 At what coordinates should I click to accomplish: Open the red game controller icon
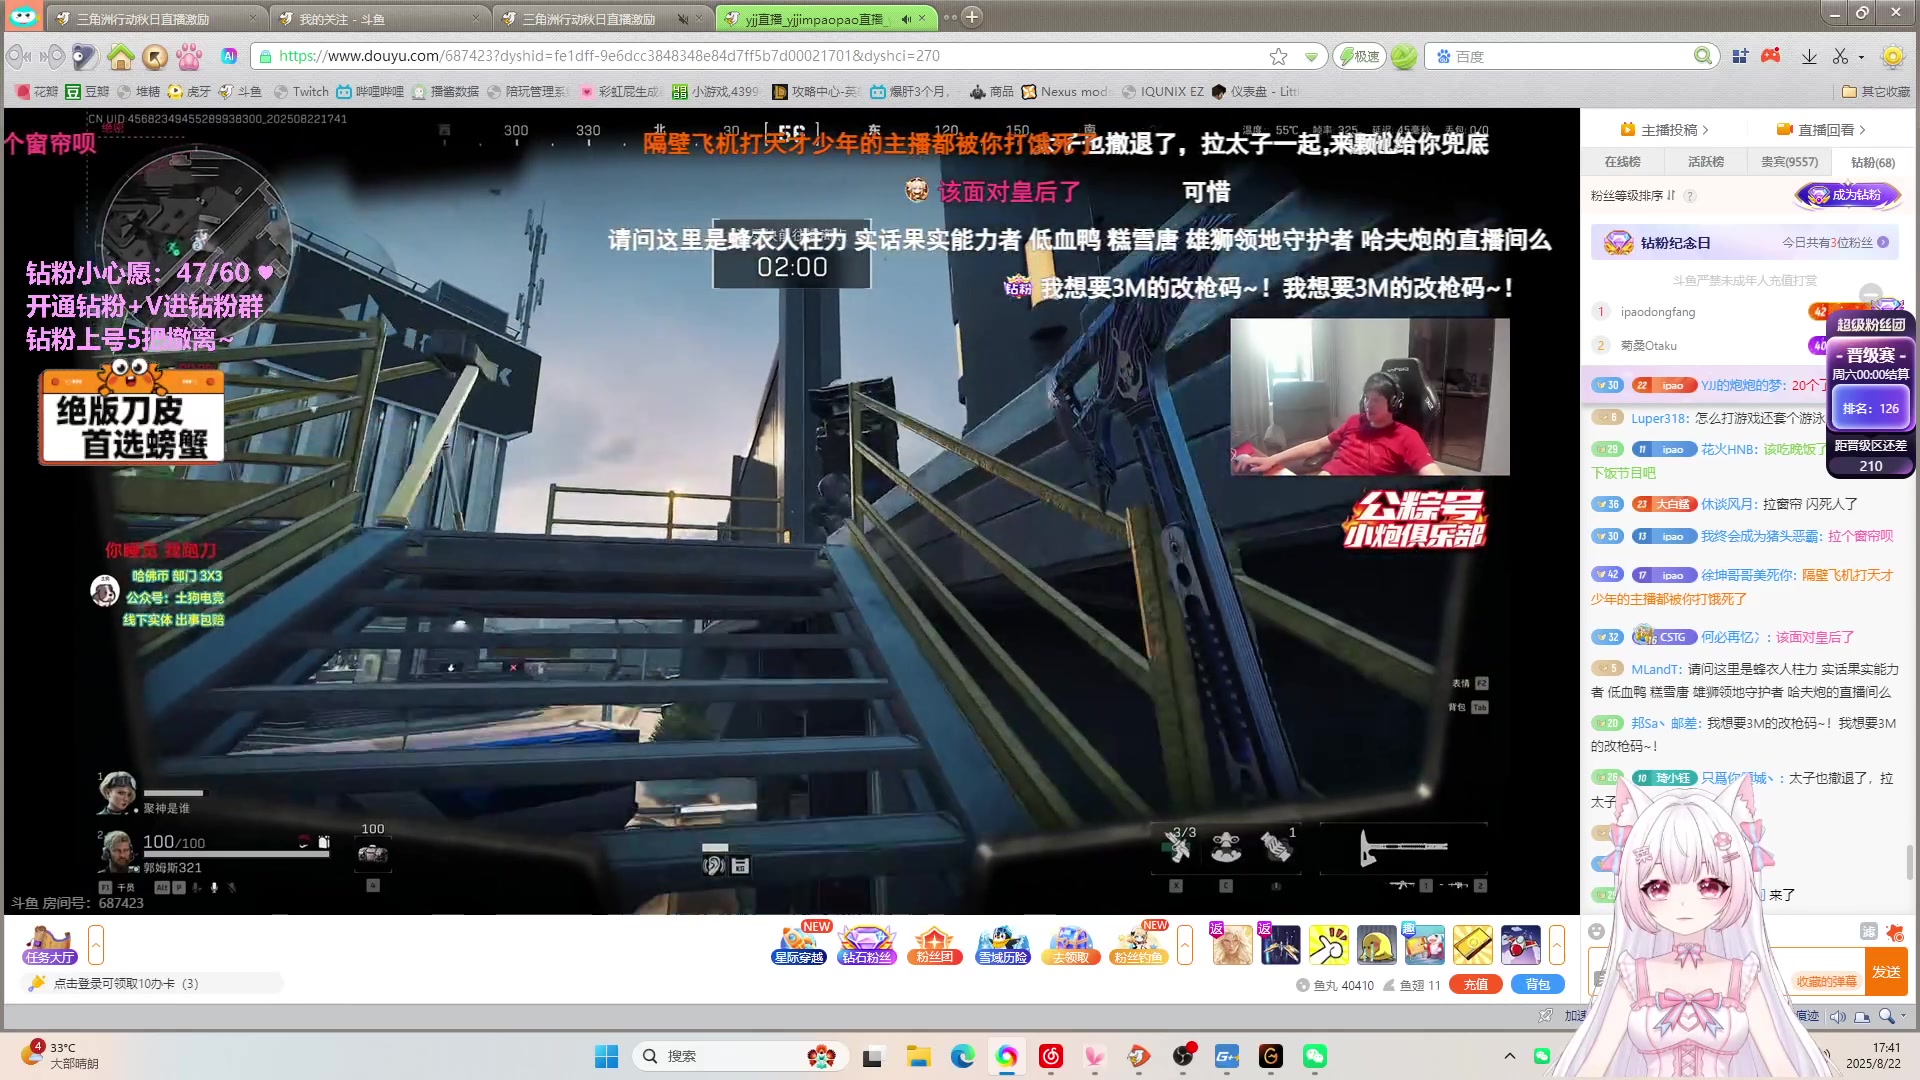coord(1771,56)
